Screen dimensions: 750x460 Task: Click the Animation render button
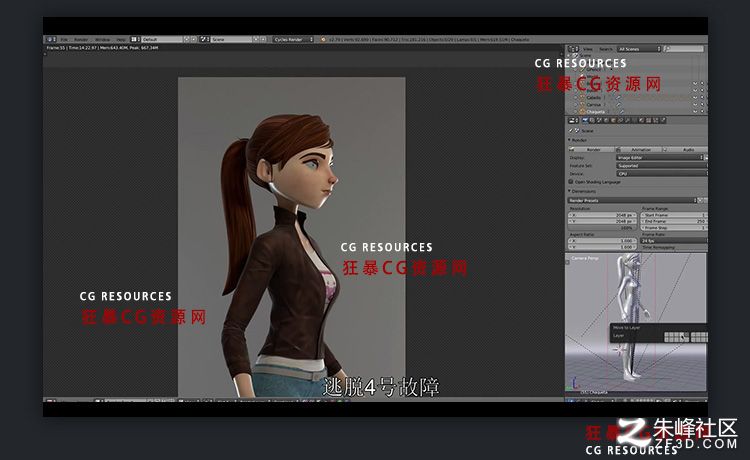pyautogui.click(x=639, y=150)
